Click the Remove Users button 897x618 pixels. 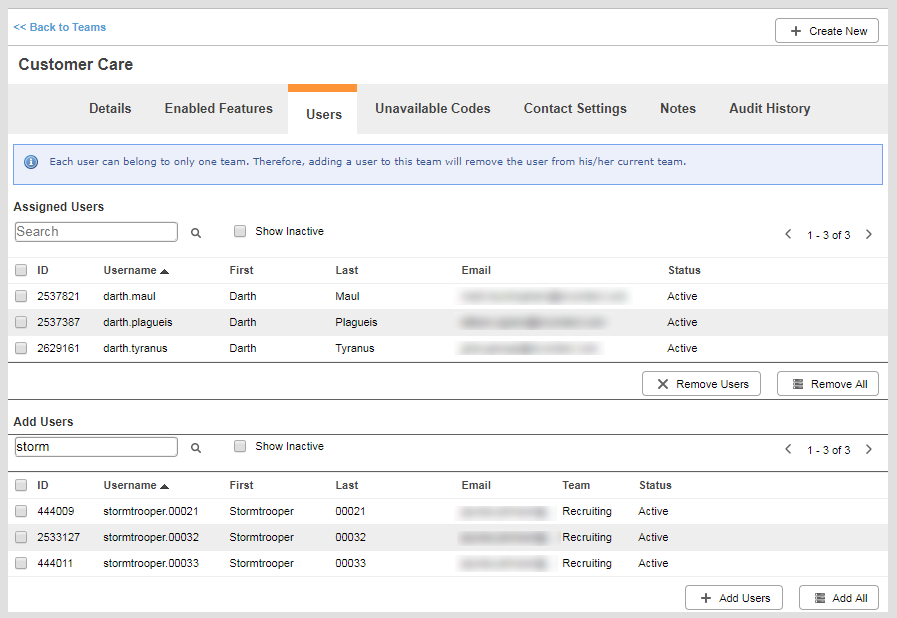click(x=701, y=384)
